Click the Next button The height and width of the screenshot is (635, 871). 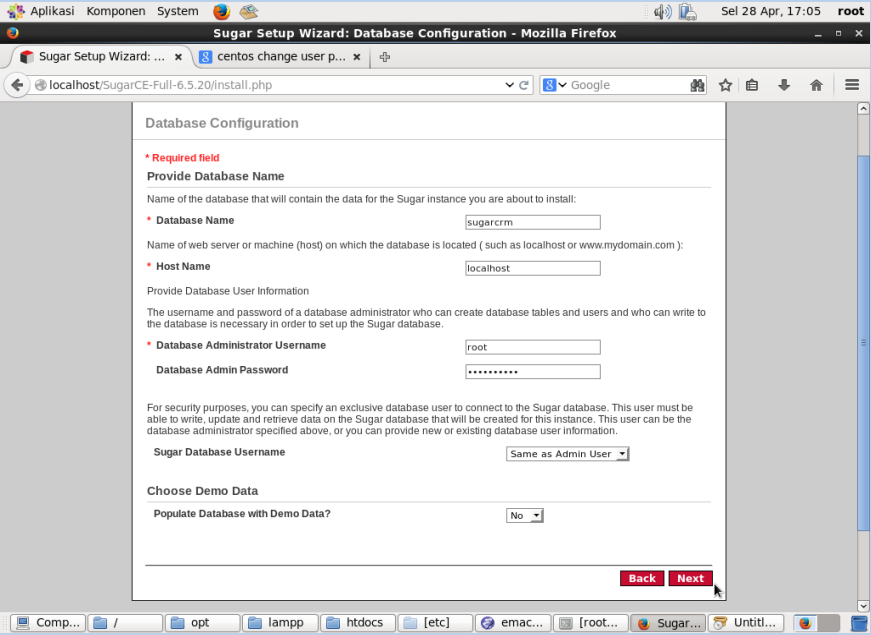[689, 578]
